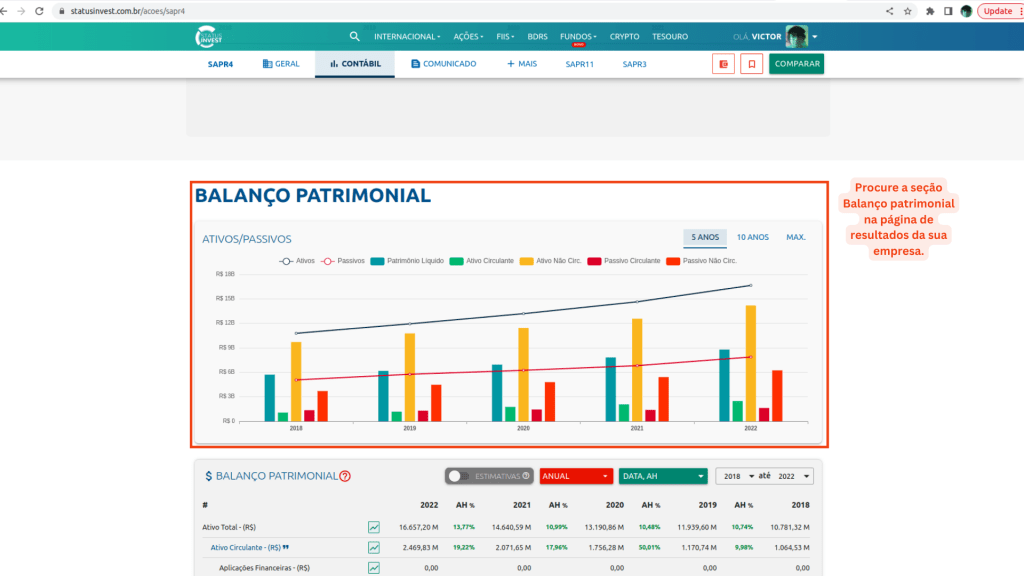The width and height of the screenshot is (1024, 576).
Task: Open chart icon for Ativo Total row
Action: pos(374,527)
